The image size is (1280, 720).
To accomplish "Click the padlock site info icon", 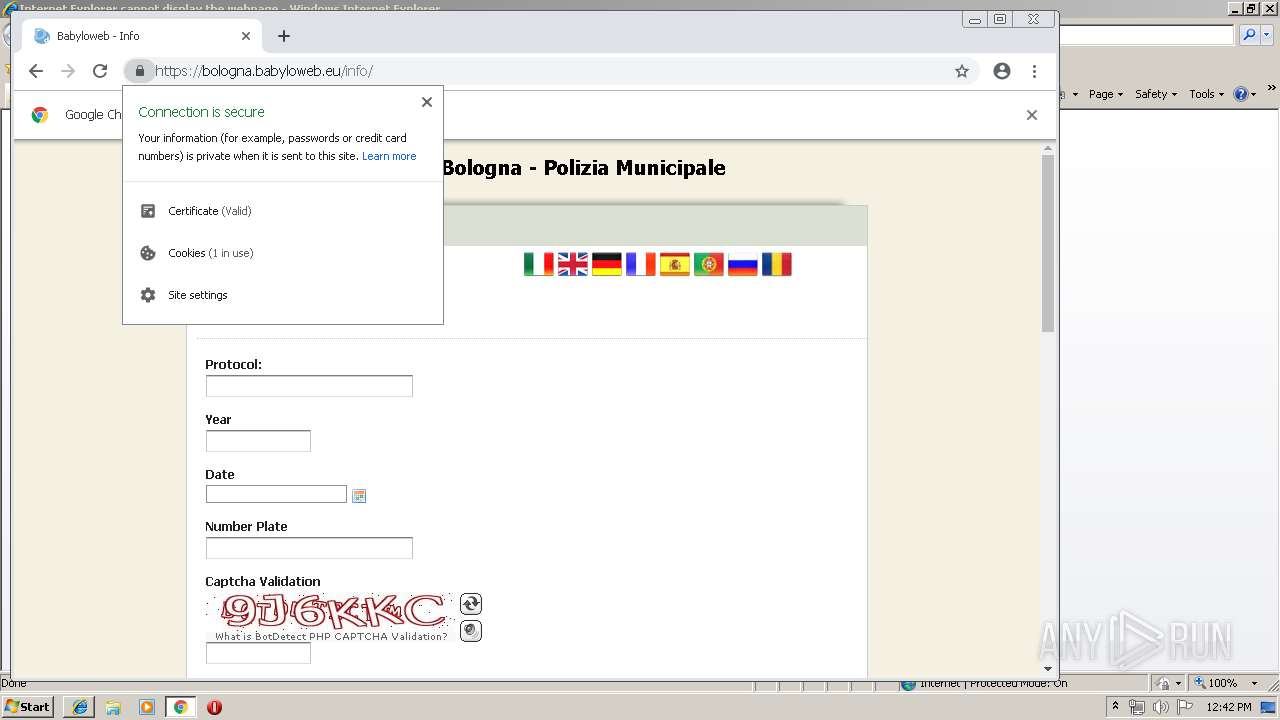I will point(139,71).
